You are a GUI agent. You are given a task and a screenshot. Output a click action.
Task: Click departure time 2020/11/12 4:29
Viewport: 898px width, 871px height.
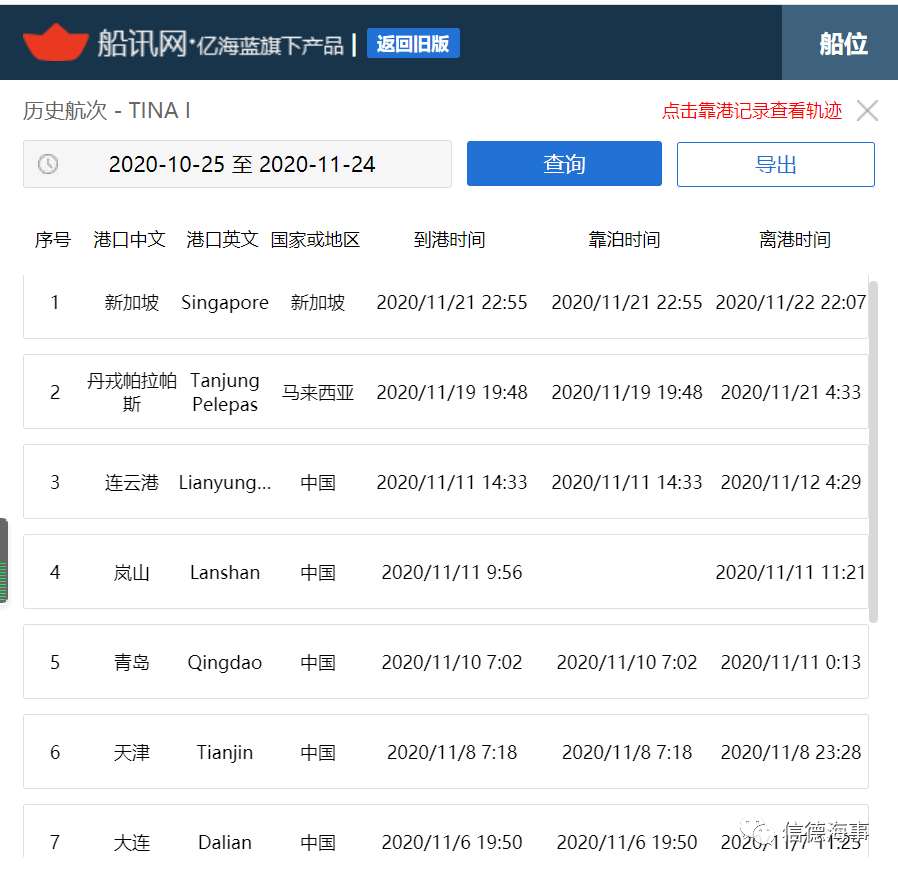[x=791, y=482]
